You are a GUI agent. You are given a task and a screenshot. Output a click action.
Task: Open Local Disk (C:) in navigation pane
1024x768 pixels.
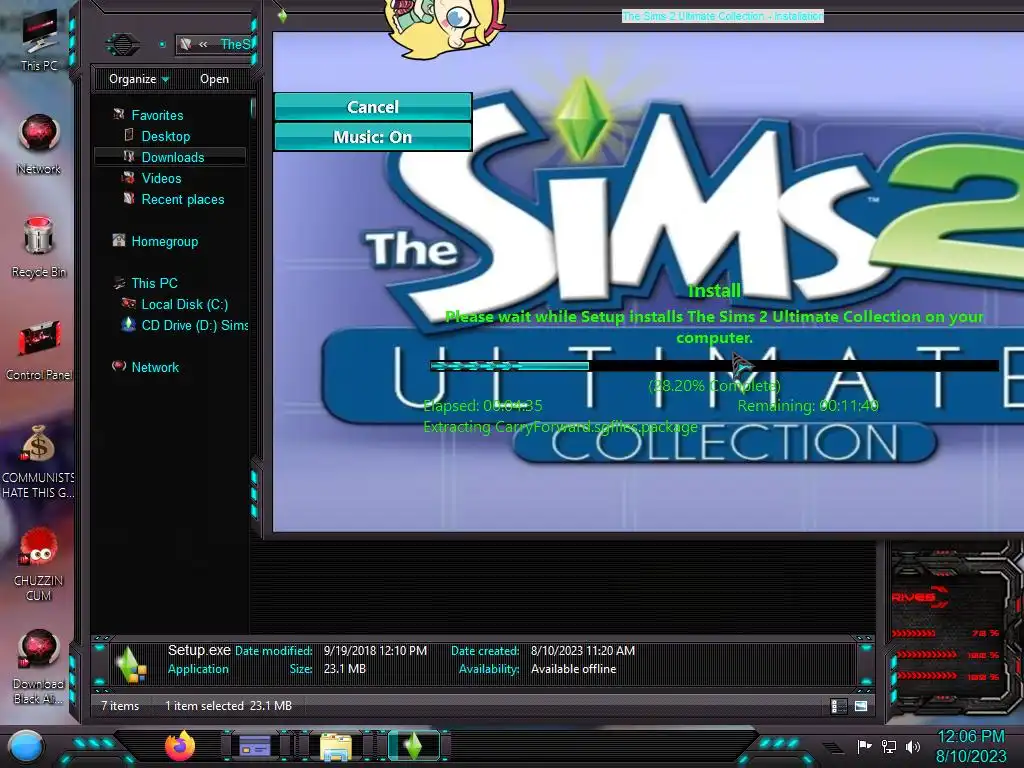tap(185, 304)
